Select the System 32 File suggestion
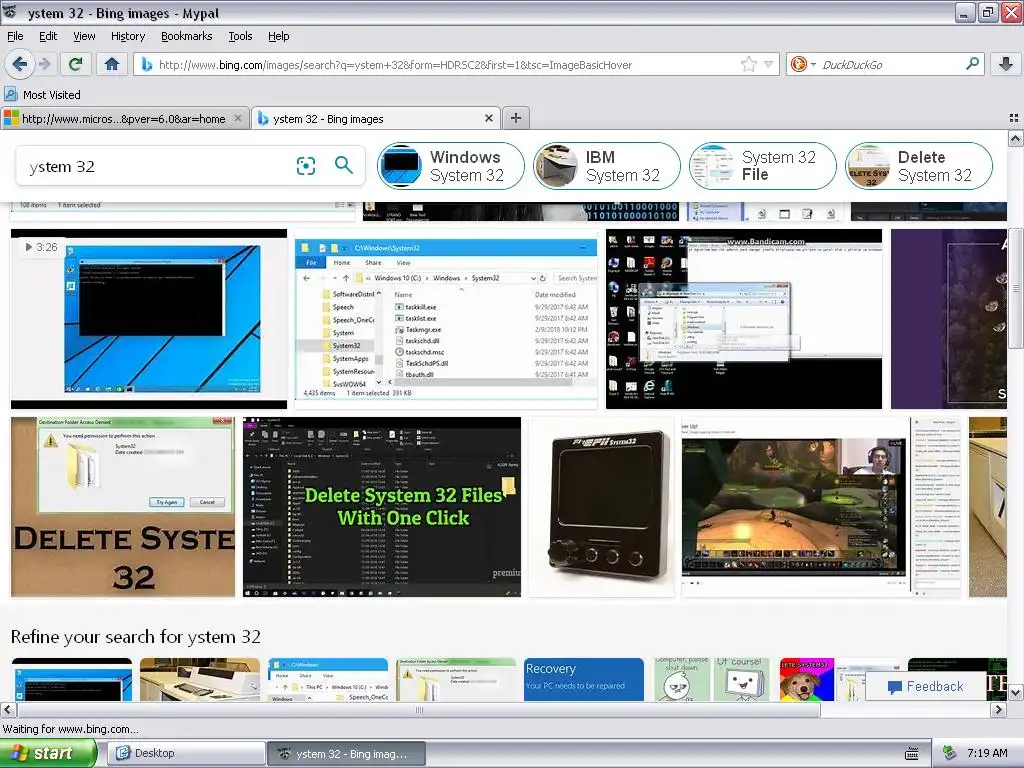1024x768 pixels. [763, 166]
